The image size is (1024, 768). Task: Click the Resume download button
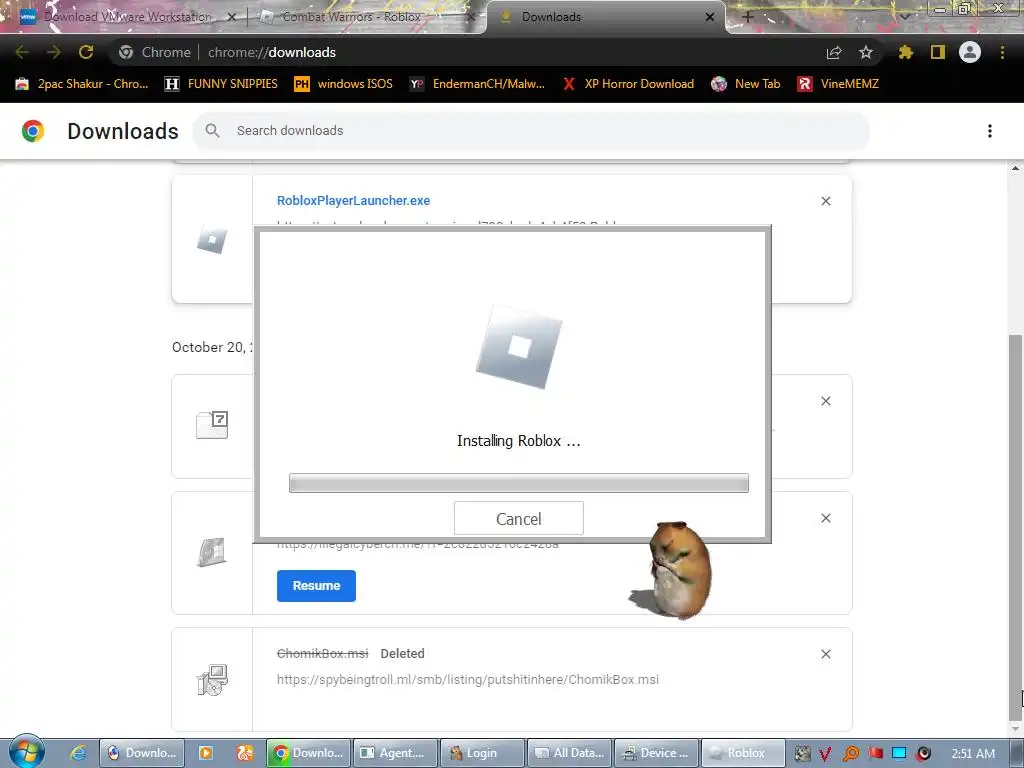pyautogui.click(x=316, y=586)
